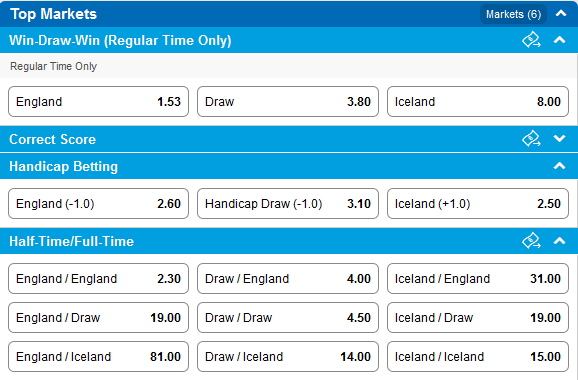Click the cash-out icon on Win-Draw-Win header

pos(531,40)
